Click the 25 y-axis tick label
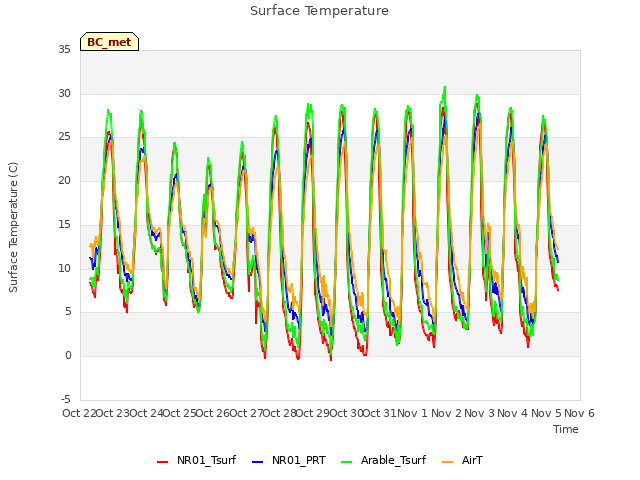 pos(64,137)
